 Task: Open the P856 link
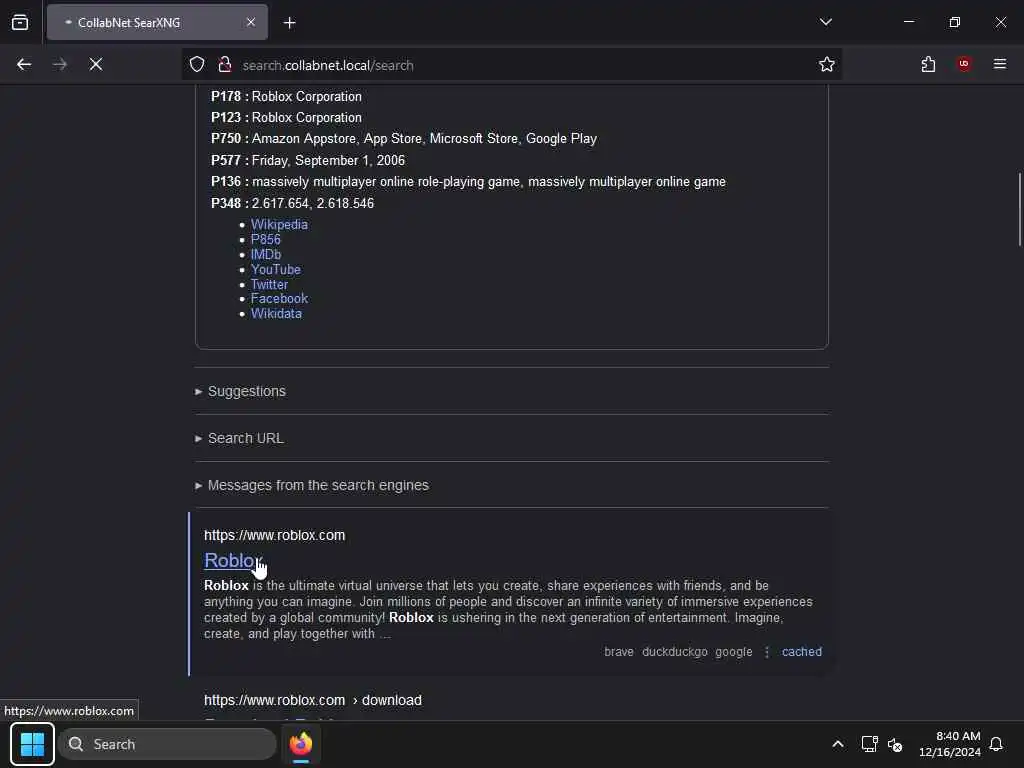266,240
